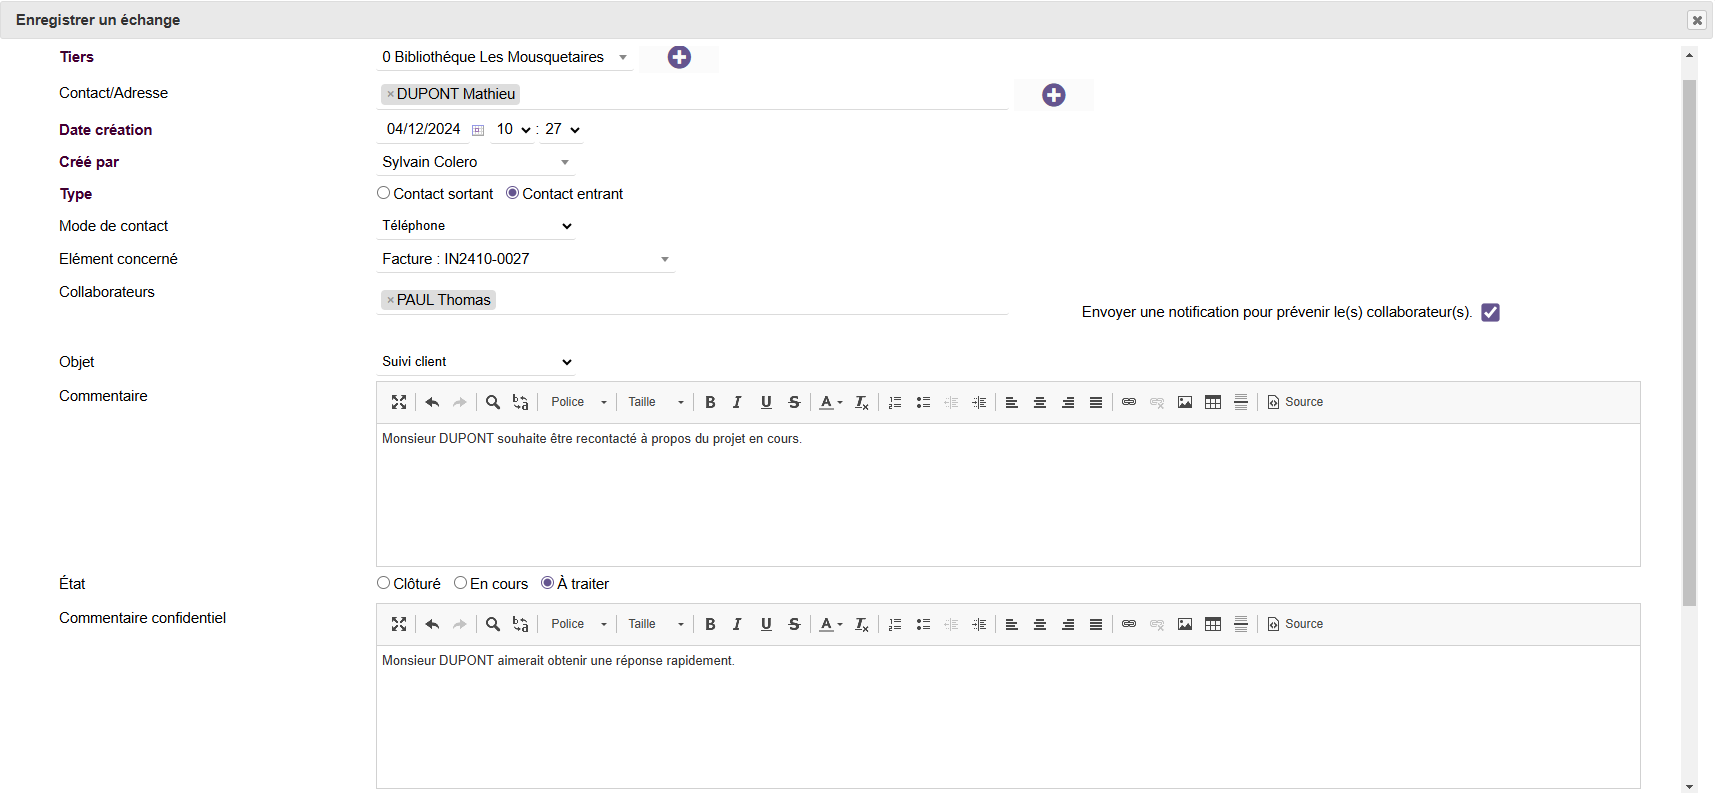Click the Source button in the Commentaire toolbar
Viewport: 1715px width, 793px height.
[1295, 402]
